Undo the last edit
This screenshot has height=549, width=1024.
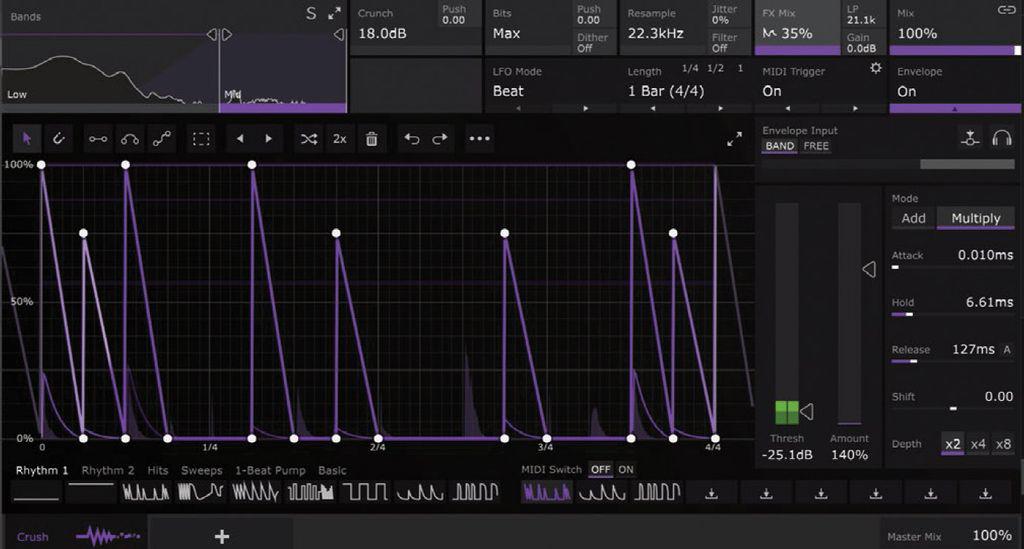pyautogui.click(x=411, y=138)
